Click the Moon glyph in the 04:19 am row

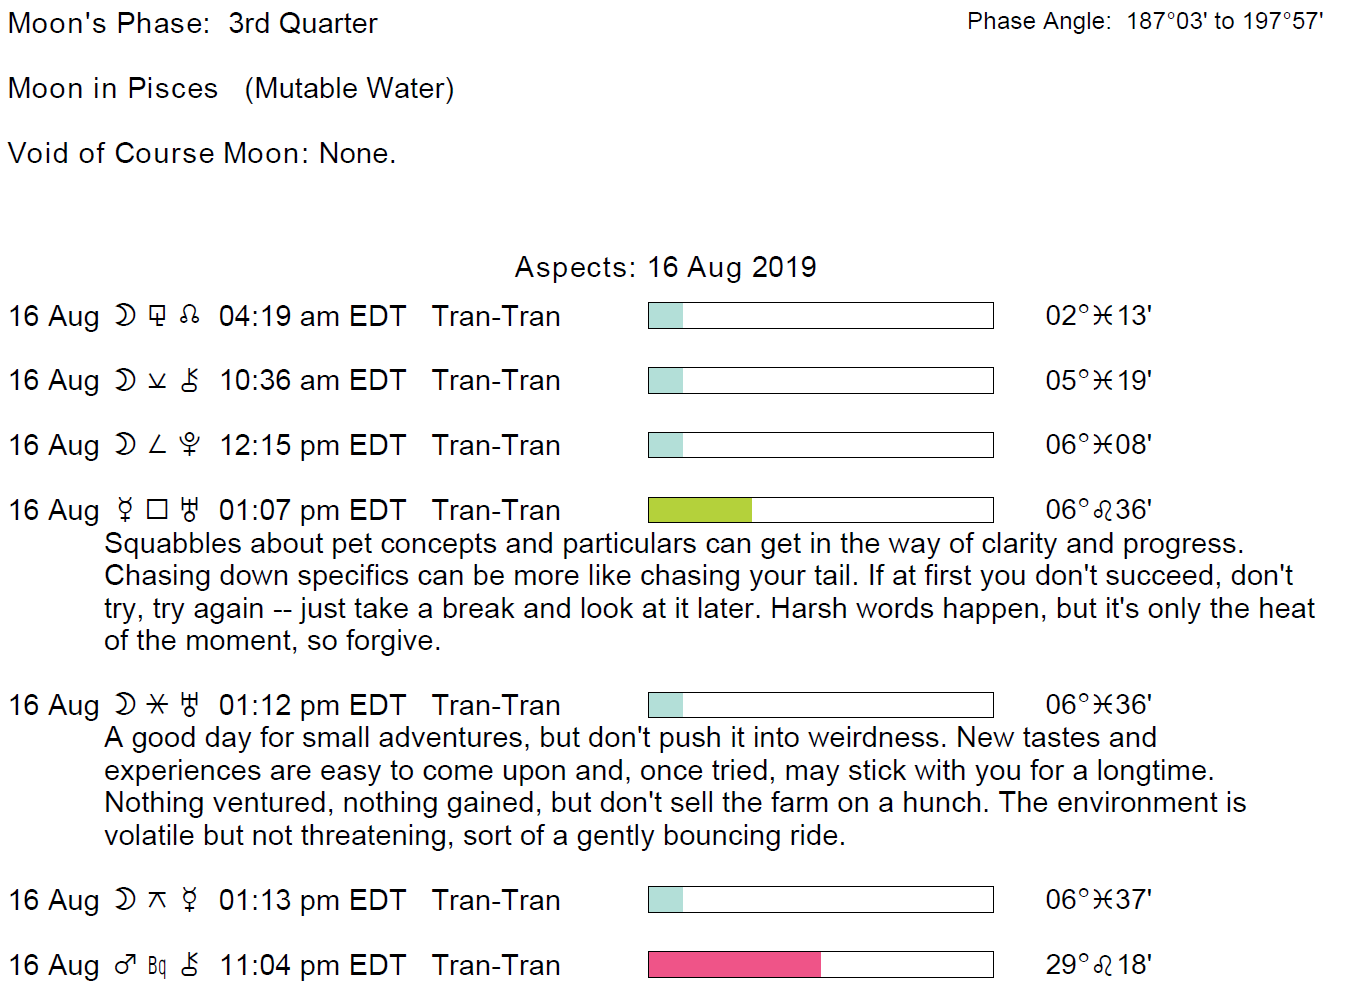(125, 316)
